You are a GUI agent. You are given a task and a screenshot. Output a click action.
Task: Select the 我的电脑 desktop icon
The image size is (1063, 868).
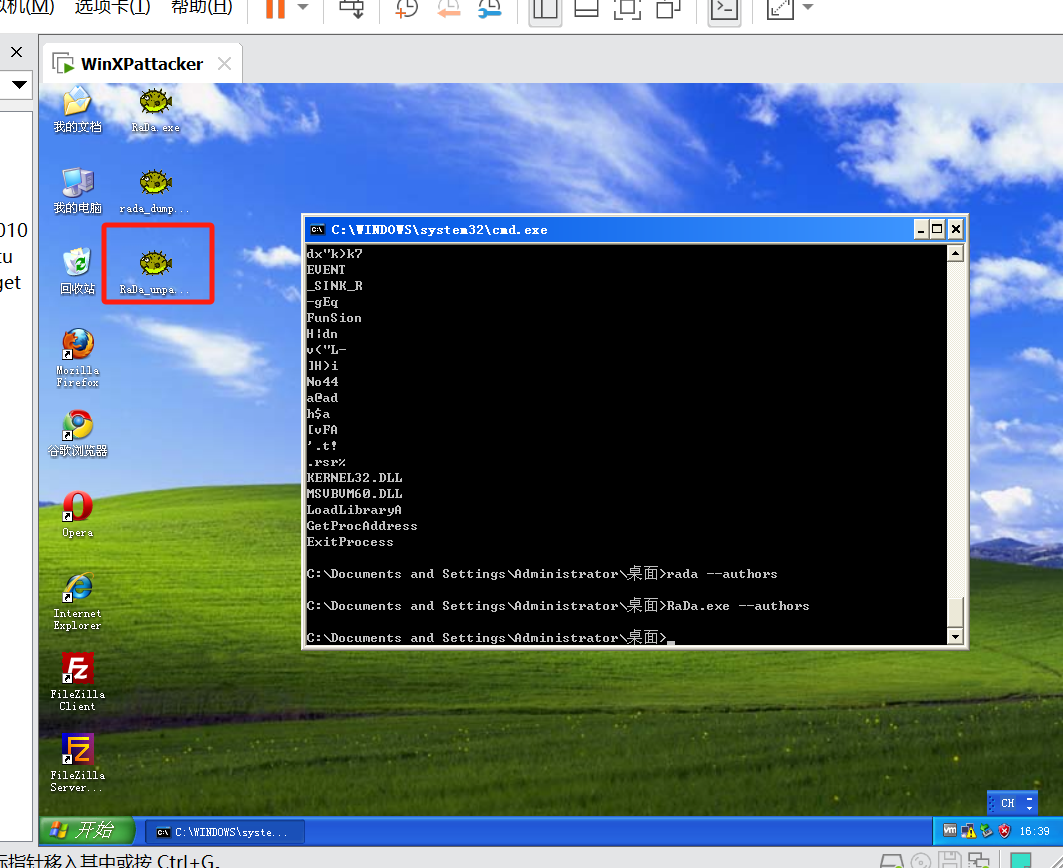(x=77, y=191)
